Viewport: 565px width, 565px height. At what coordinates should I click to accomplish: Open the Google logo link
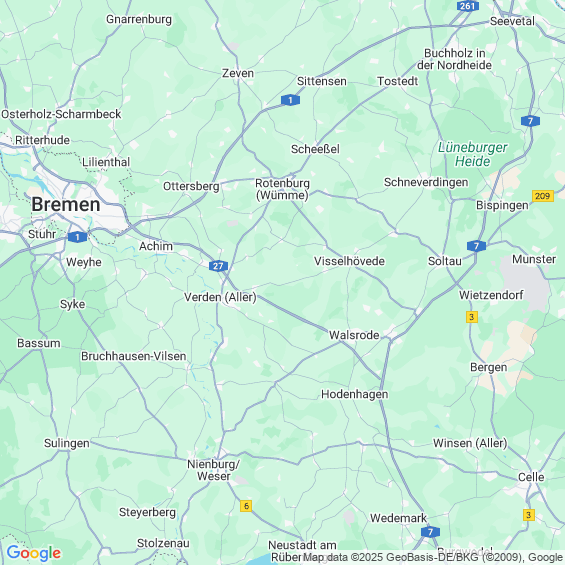click(34, 553)
